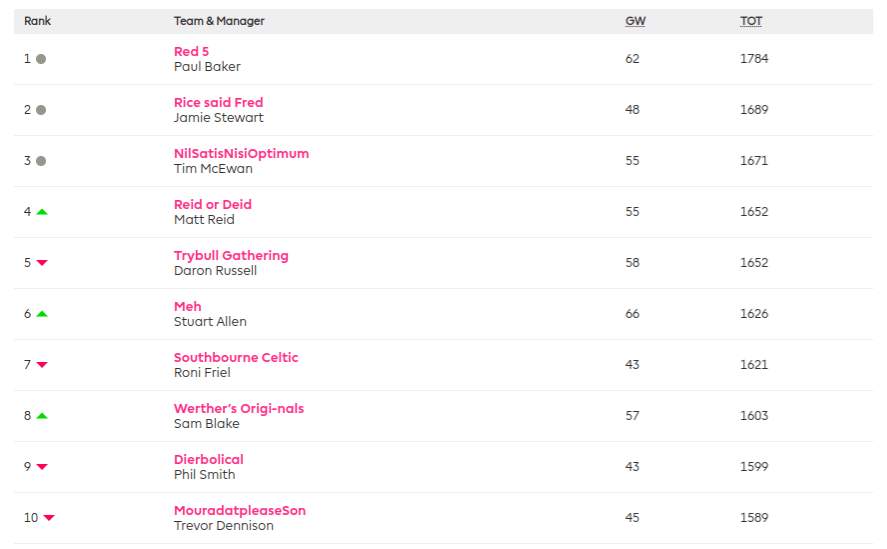Viewport: 887px width, 549px height.
Task: Open the Red 5 team page
Action: 191,51
